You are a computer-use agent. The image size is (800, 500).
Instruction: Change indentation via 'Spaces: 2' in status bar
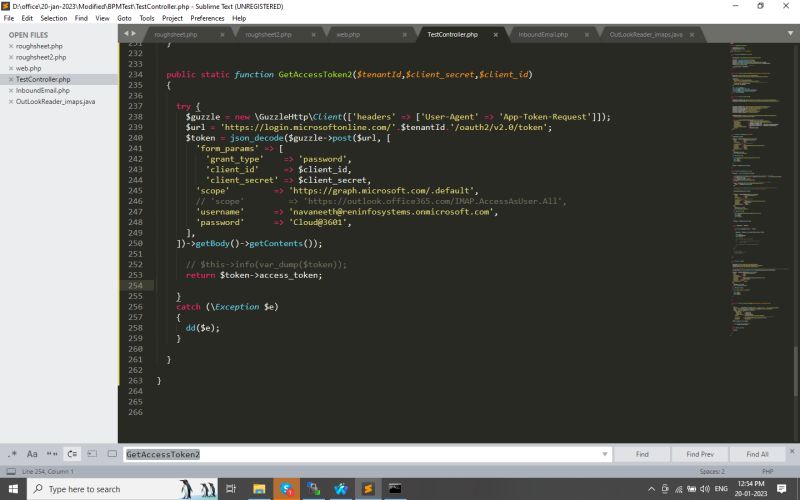click(712, 471)
